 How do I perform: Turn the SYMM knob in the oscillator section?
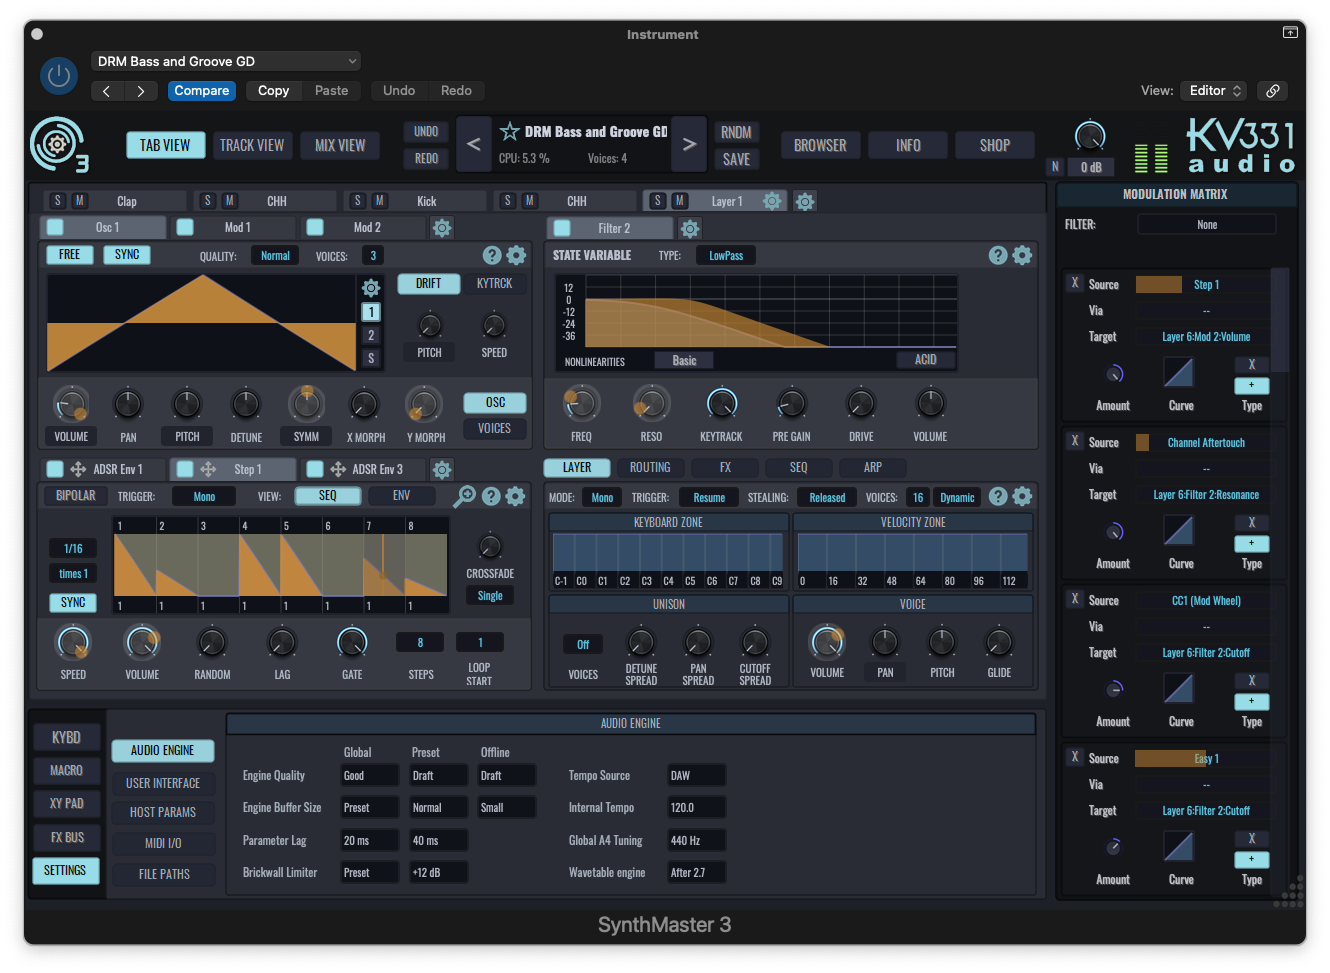click(305, 404)
